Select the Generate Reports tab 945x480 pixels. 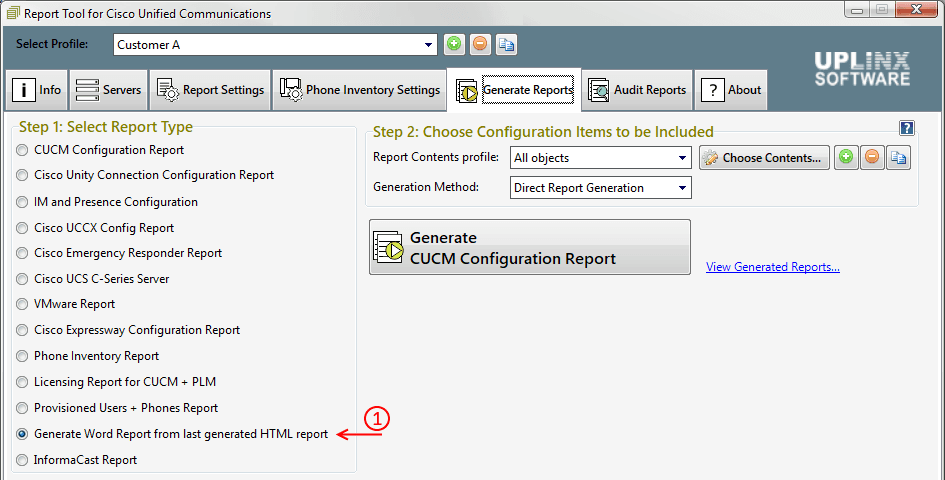tap(514, 90)
